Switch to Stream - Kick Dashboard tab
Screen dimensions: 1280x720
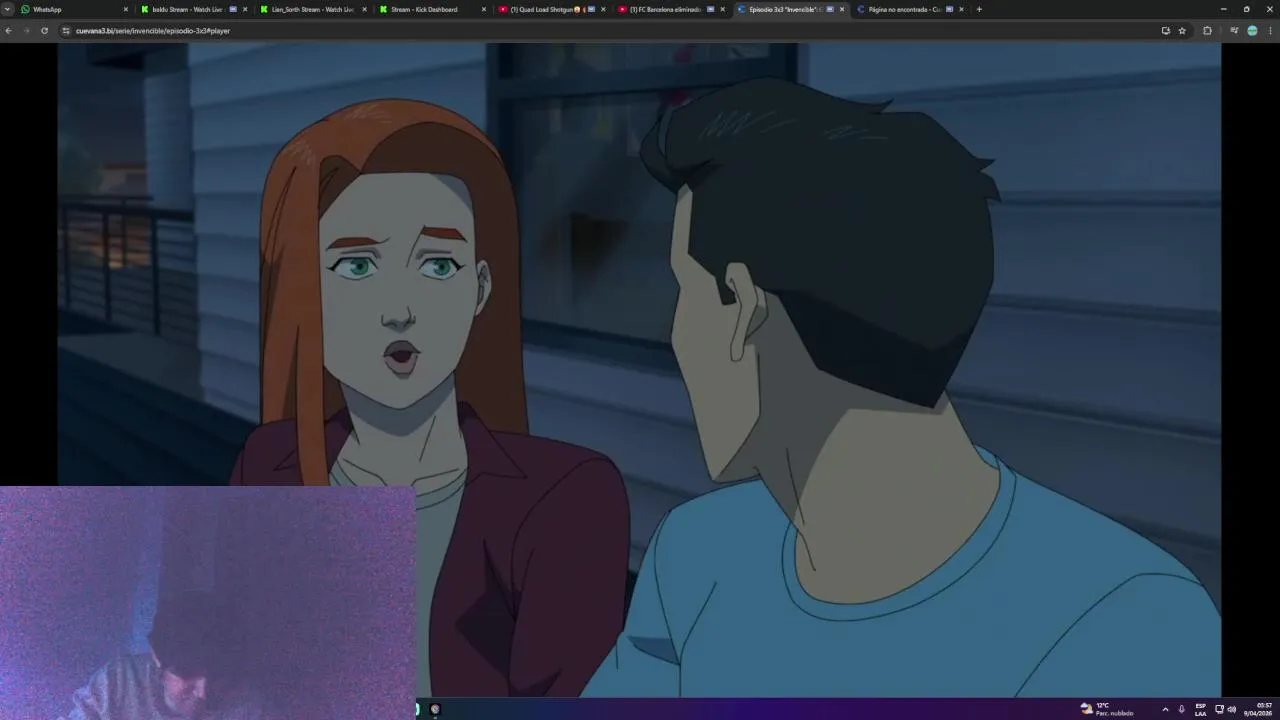pyautogui.click(x=431, y=9)
